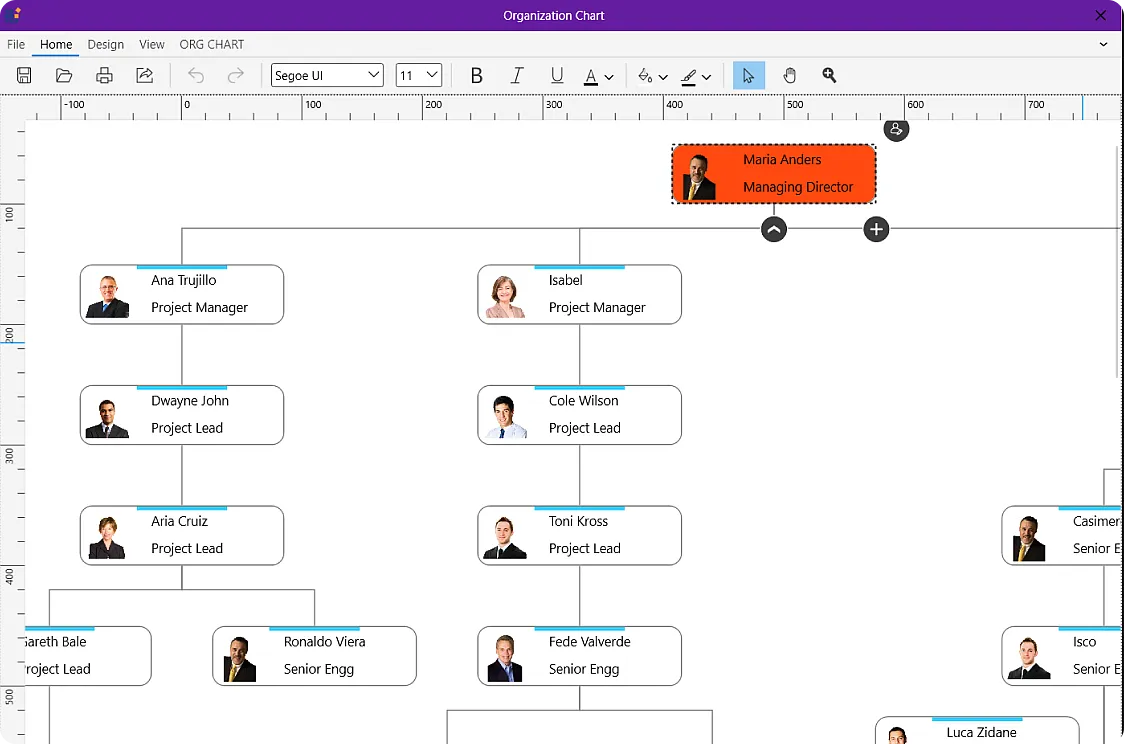This screenshot has height=744, width=1124.
Task: Open the Design tab
Action: (105, 44)
